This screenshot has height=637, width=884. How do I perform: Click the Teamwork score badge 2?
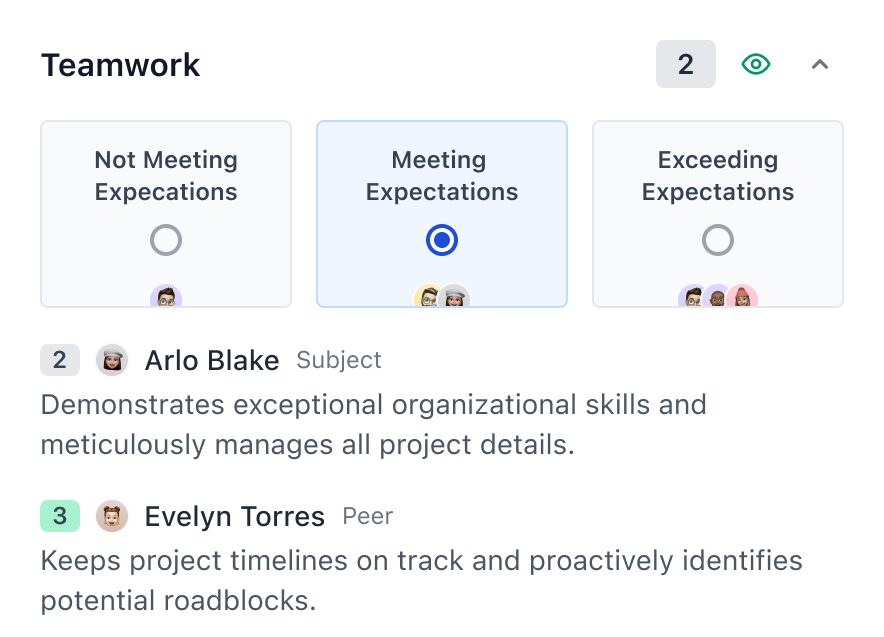pos(685,65)
